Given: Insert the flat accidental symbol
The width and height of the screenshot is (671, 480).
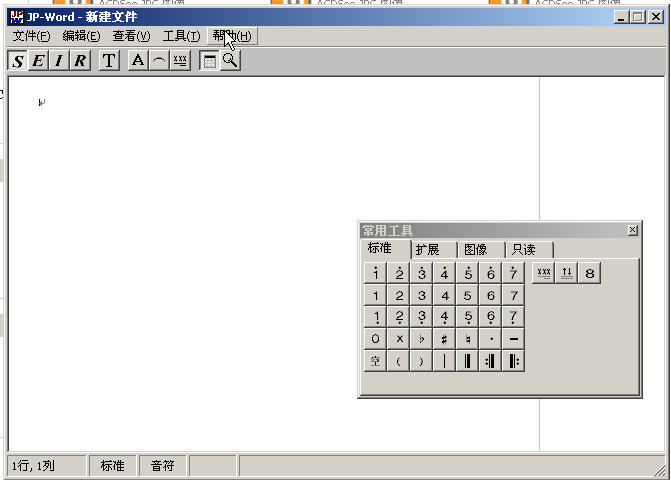Looking at the screenshot, I should [422, 339].
